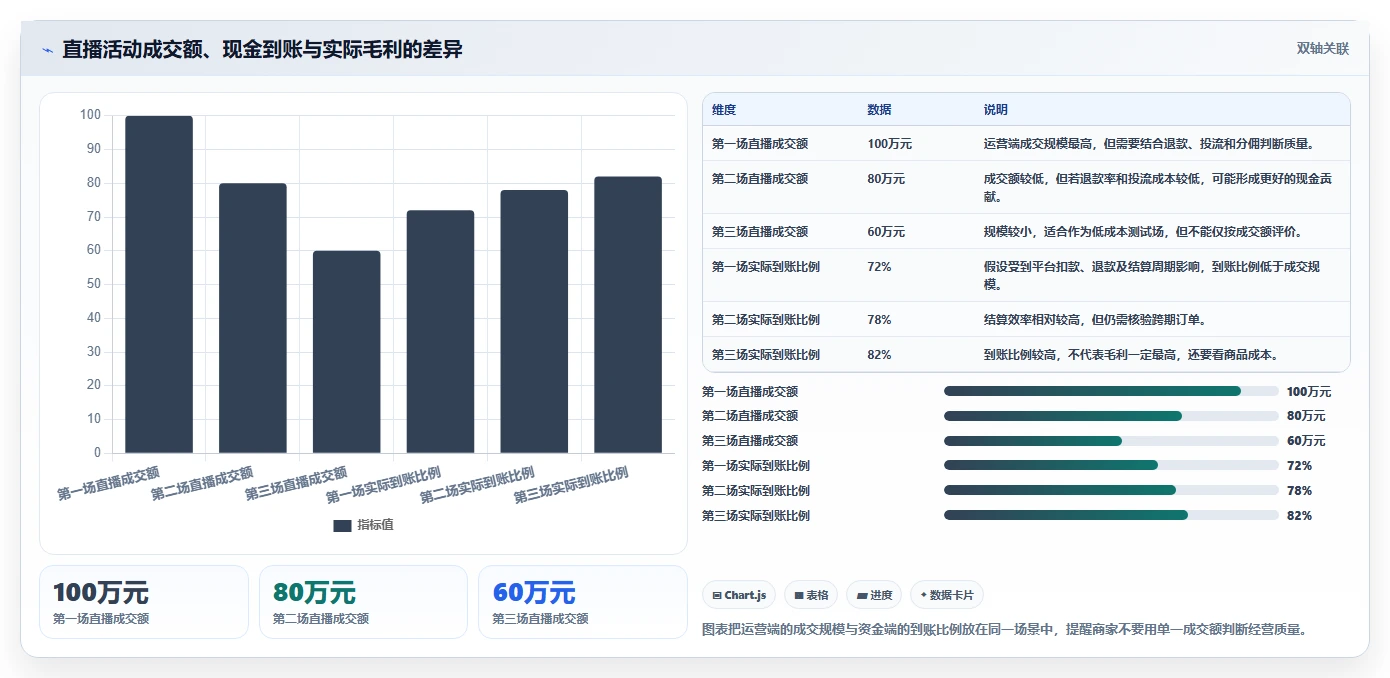Click the table row label 第二场实际到账比例
Screen dimensions: 1390x678
click(766, 320)
